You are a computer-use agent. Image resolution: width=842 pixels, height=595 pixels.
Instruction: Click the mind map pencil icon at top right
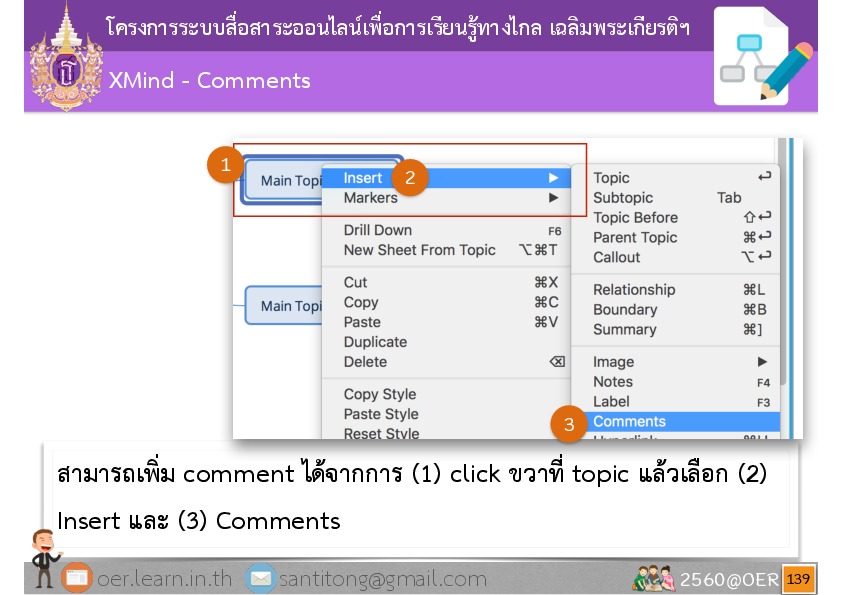tap(762, 57)
